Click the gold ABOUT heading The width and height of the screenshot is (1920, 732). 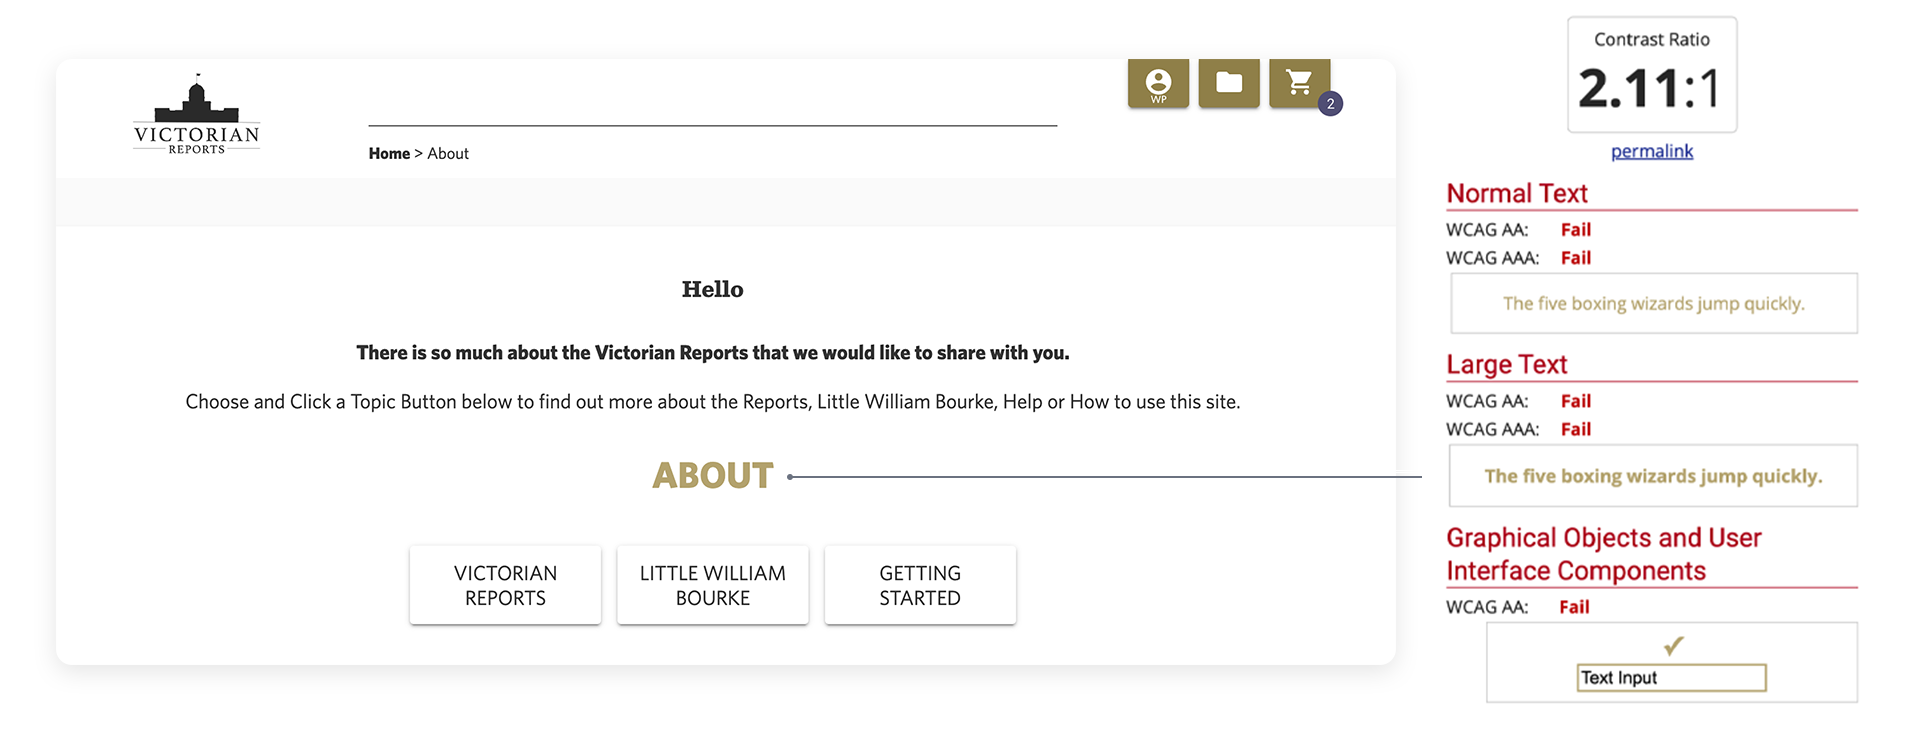pyautogui.click(x=713, y=476)
